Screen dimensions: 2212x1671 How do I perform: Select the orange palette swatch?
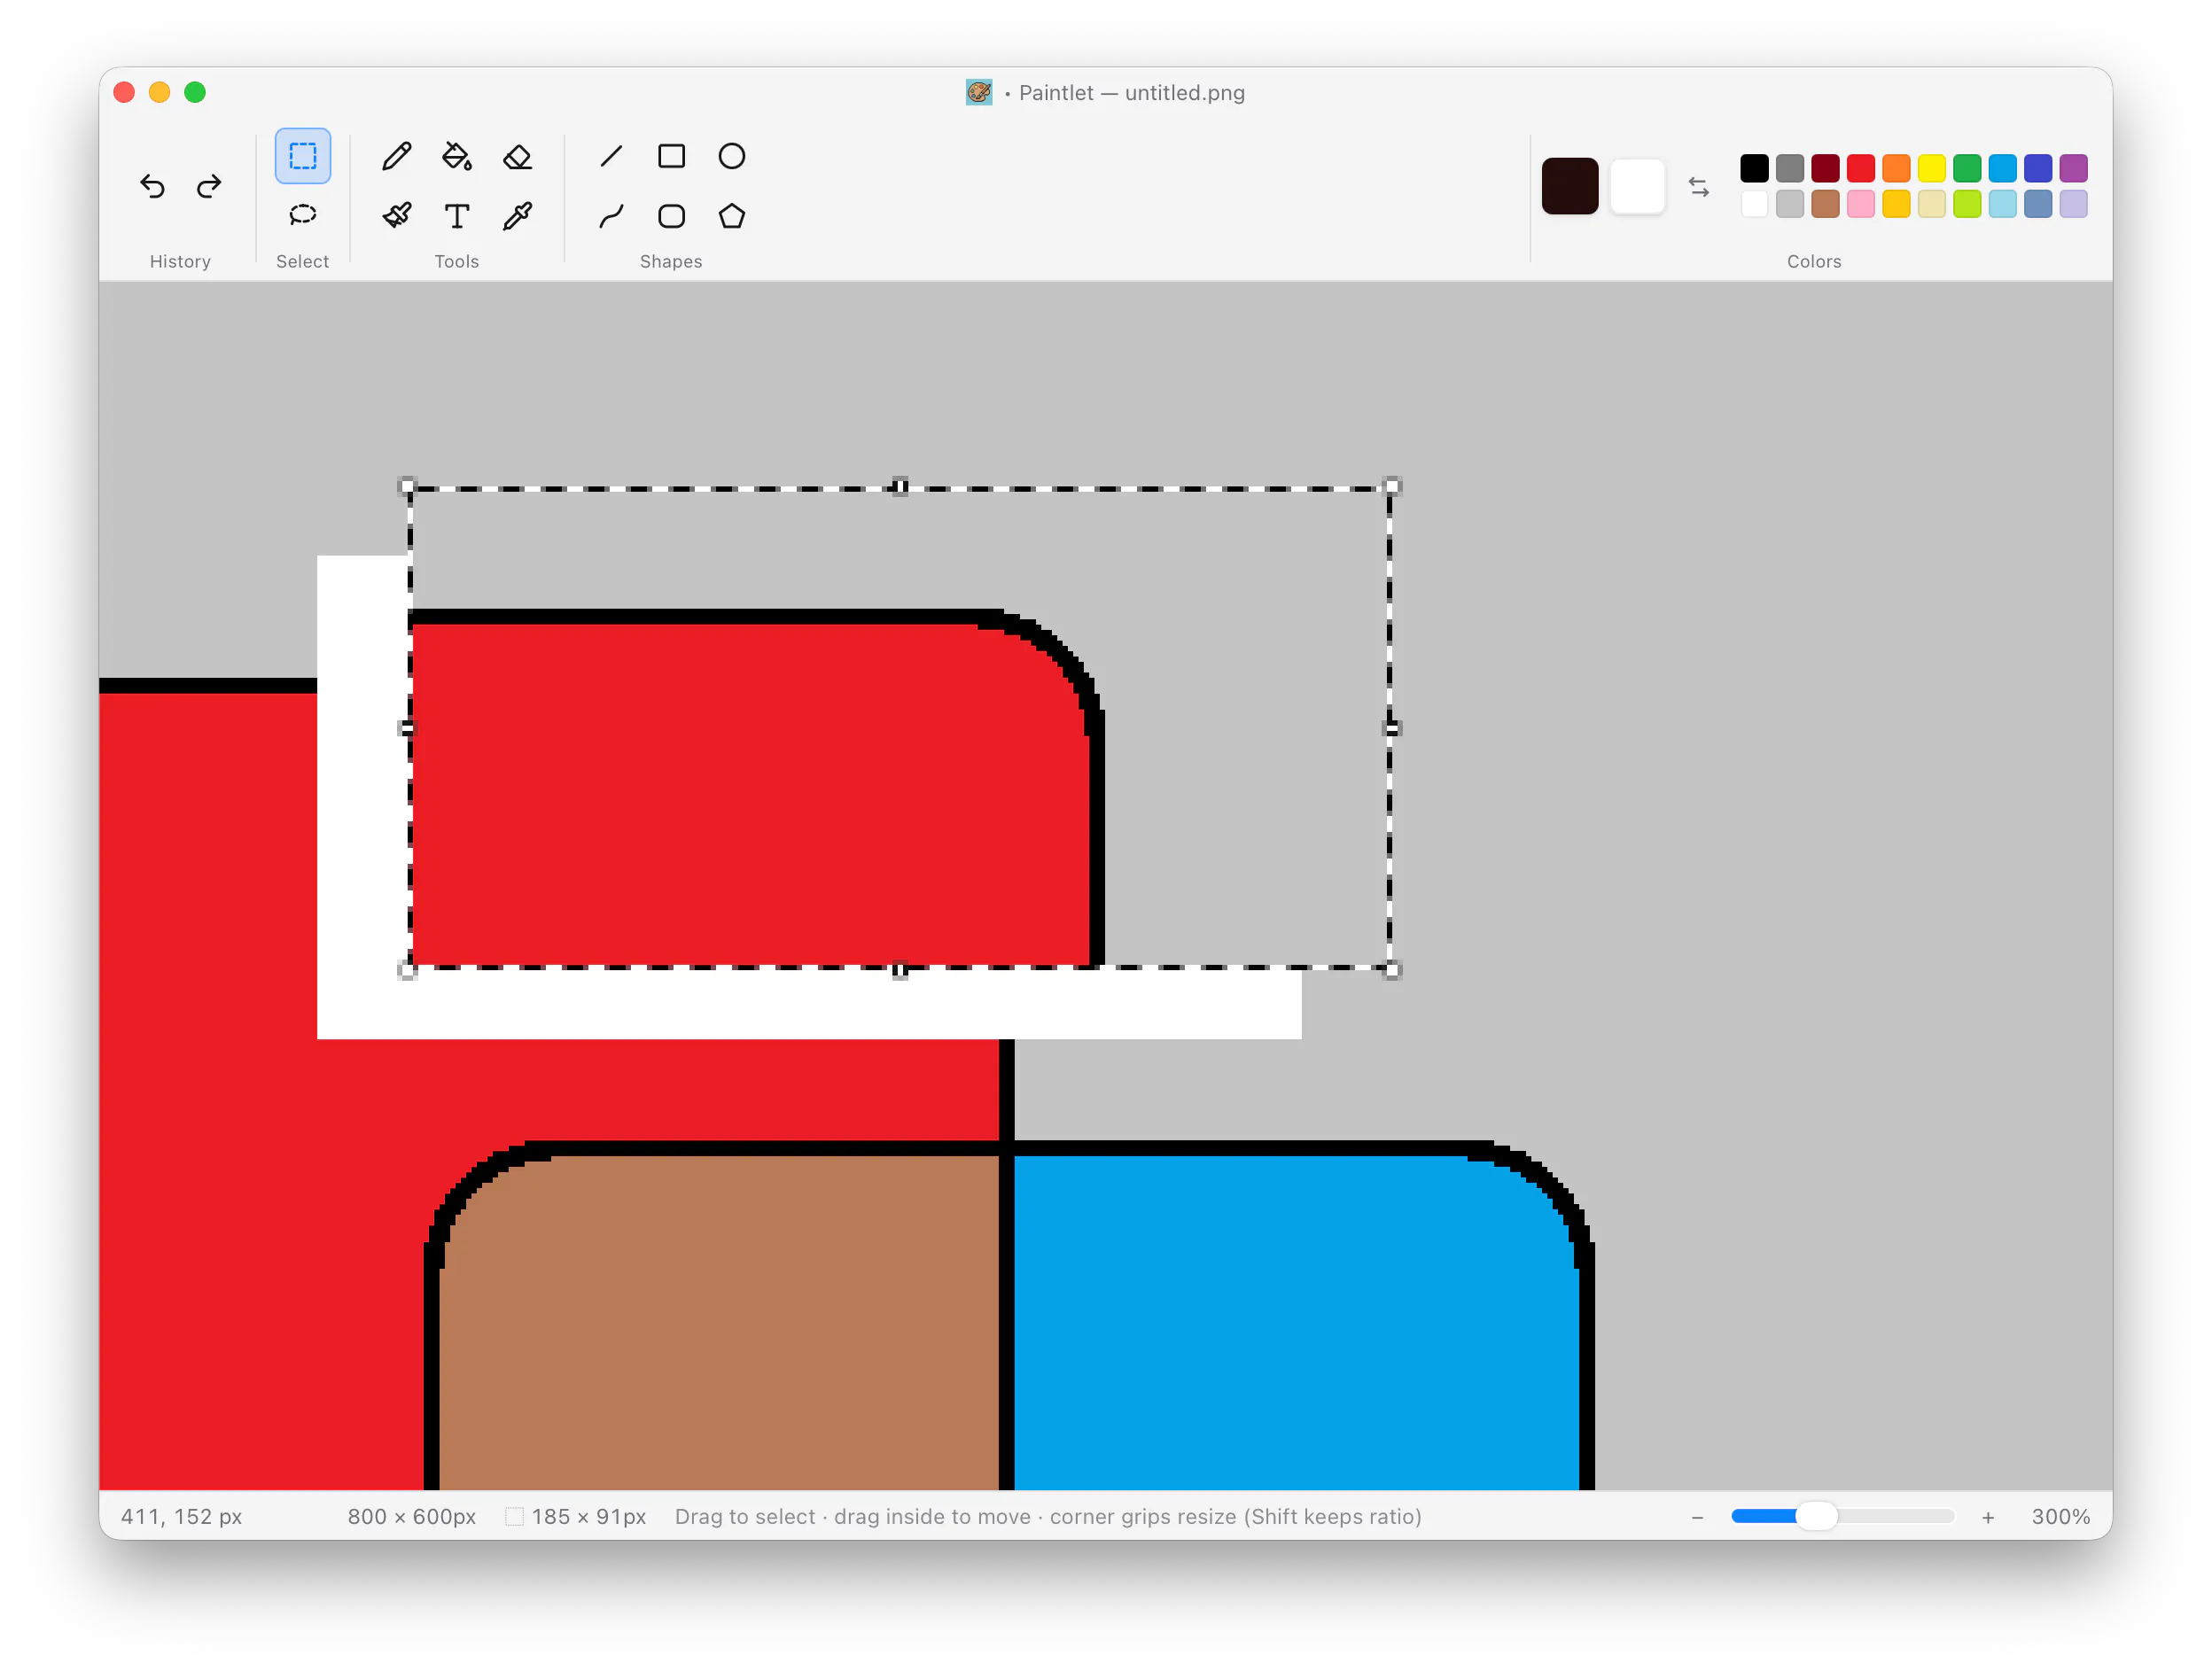(1896, 168)
